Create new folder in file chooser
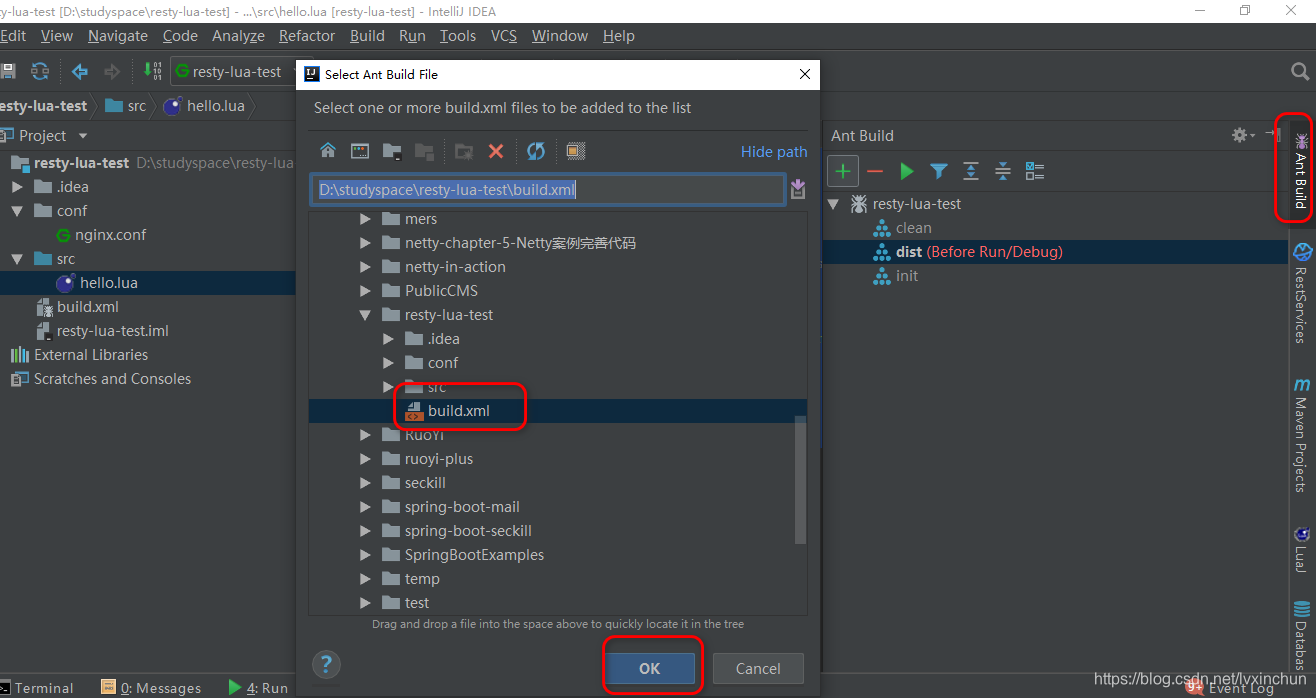1316x698 pixels. click(x=464, y=151)
